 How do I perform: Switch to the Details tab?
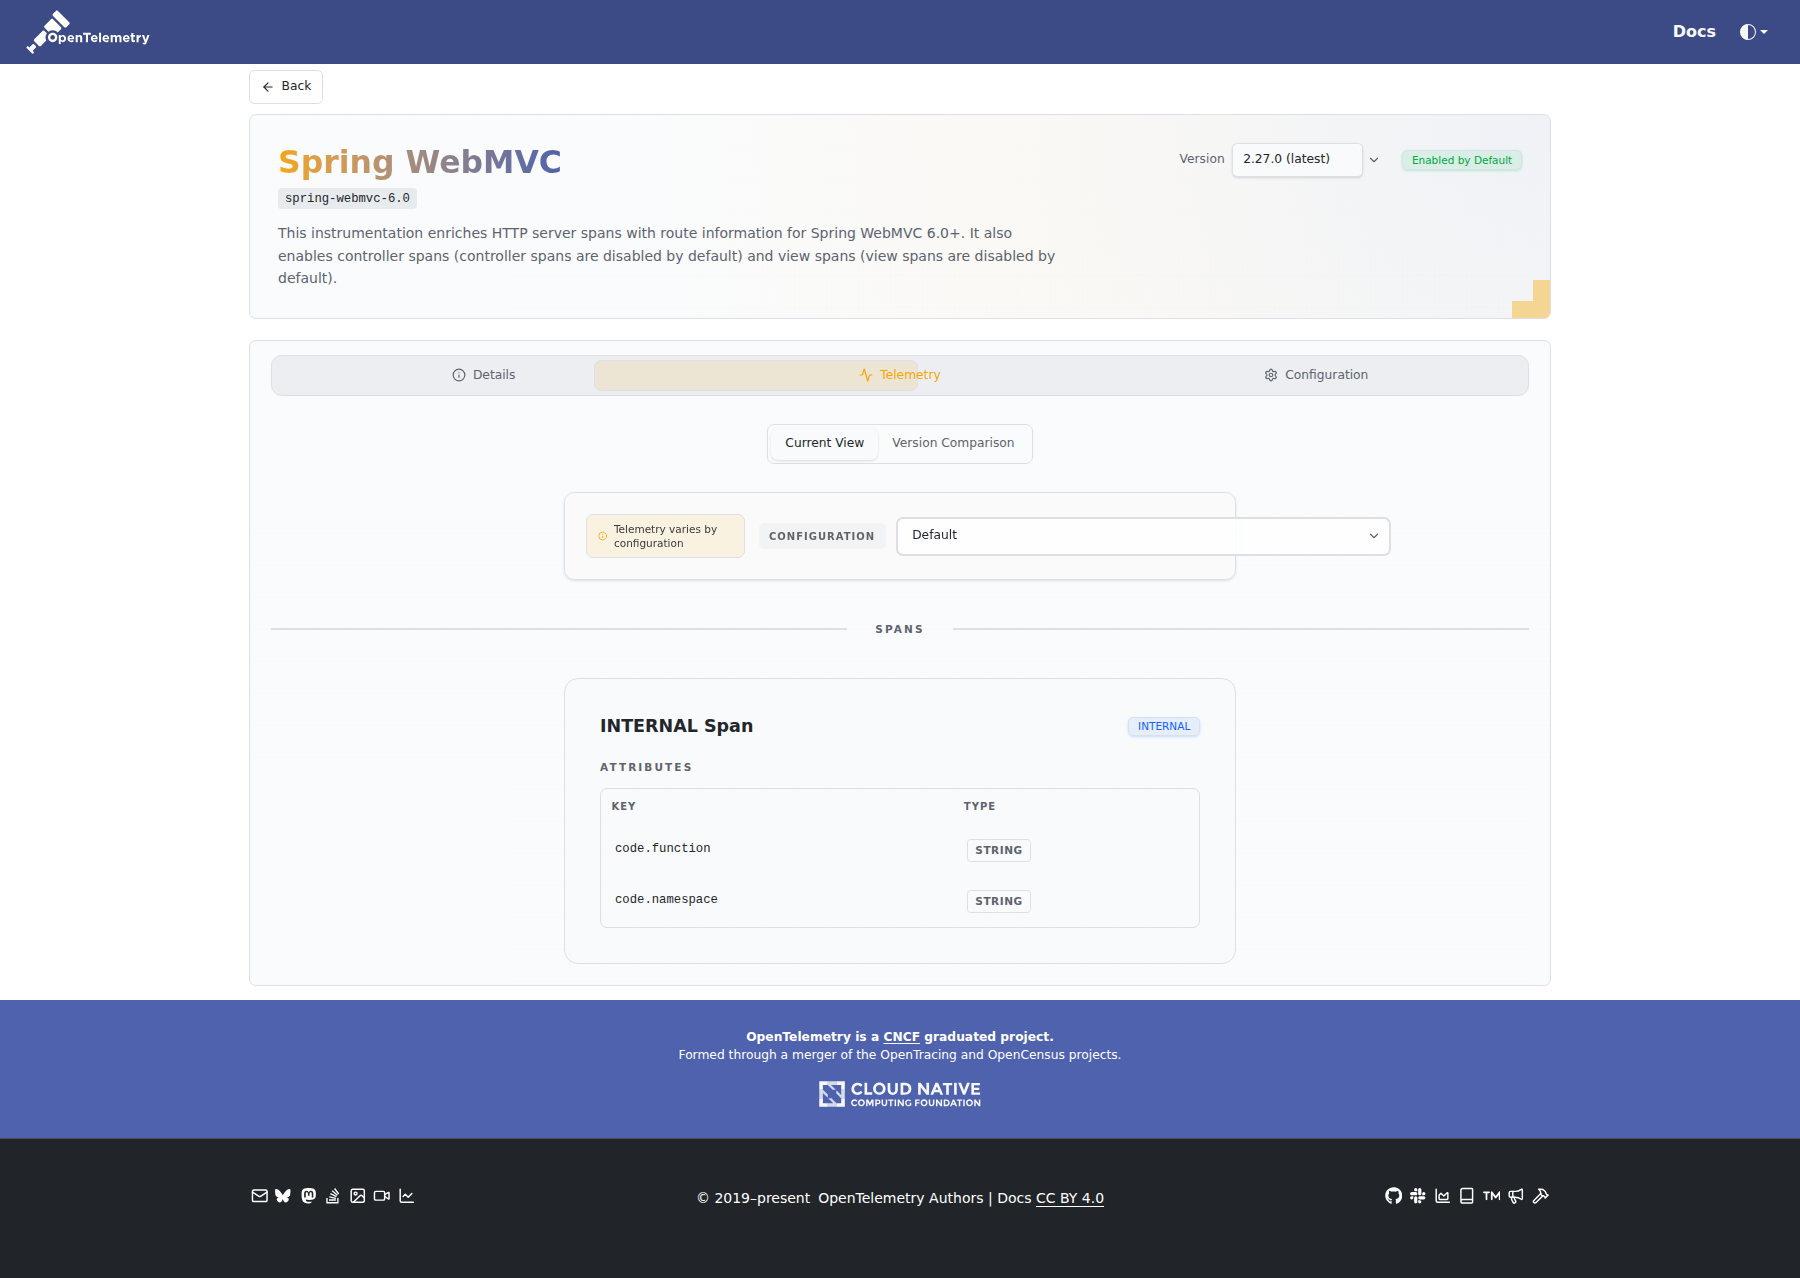[x=484, y=375]
